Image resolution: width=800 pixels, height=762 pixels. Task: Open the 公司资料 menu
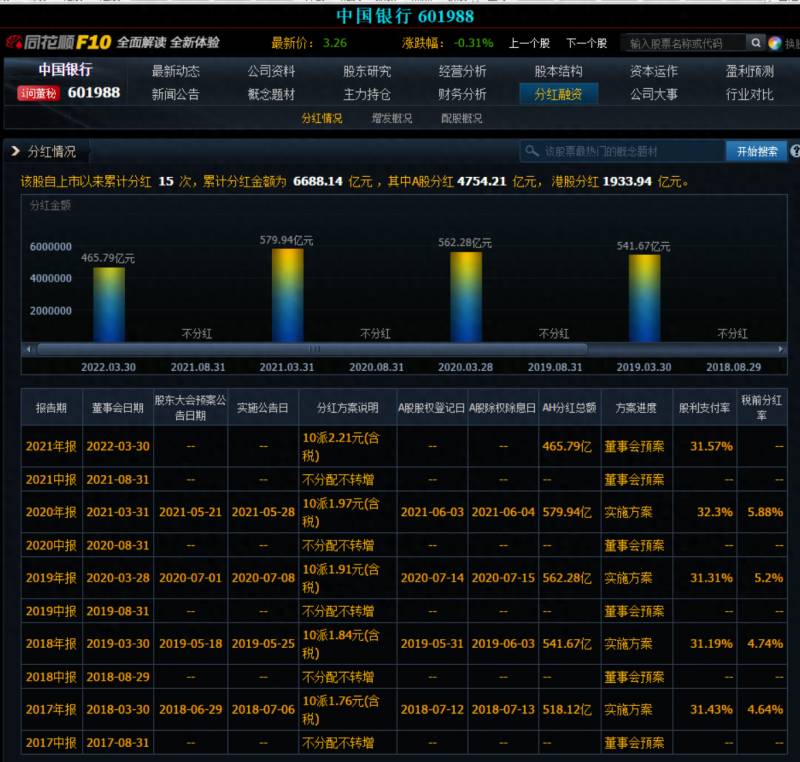pyautogui.click(x=271, y=71)
